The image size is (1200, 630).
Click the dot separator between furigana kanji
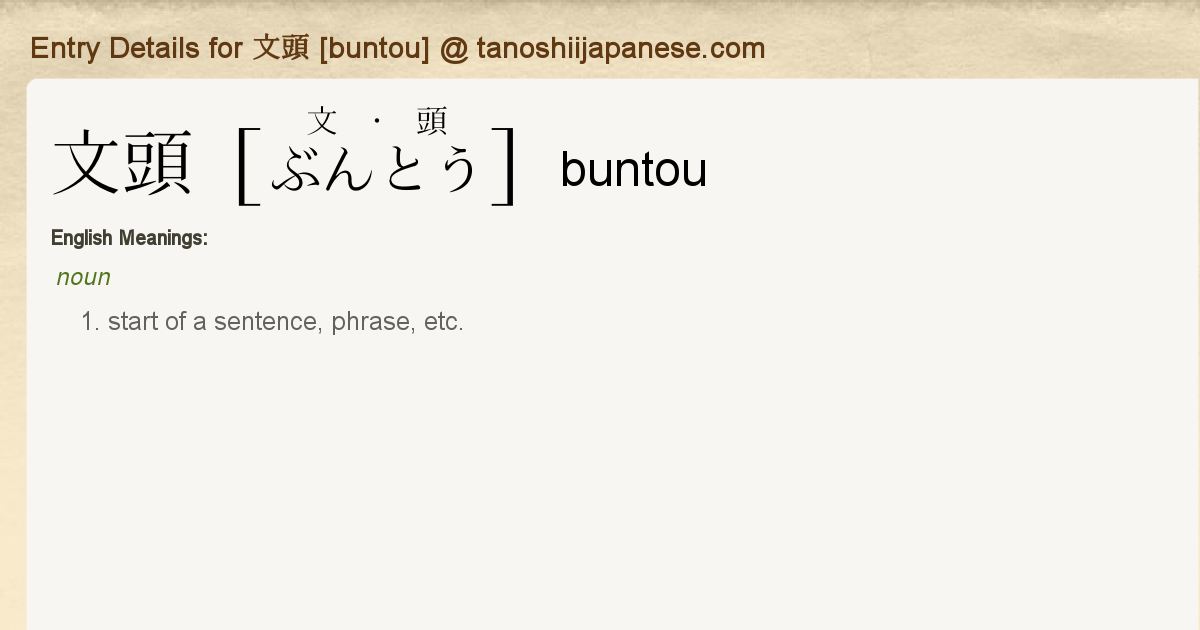(377, 122)
